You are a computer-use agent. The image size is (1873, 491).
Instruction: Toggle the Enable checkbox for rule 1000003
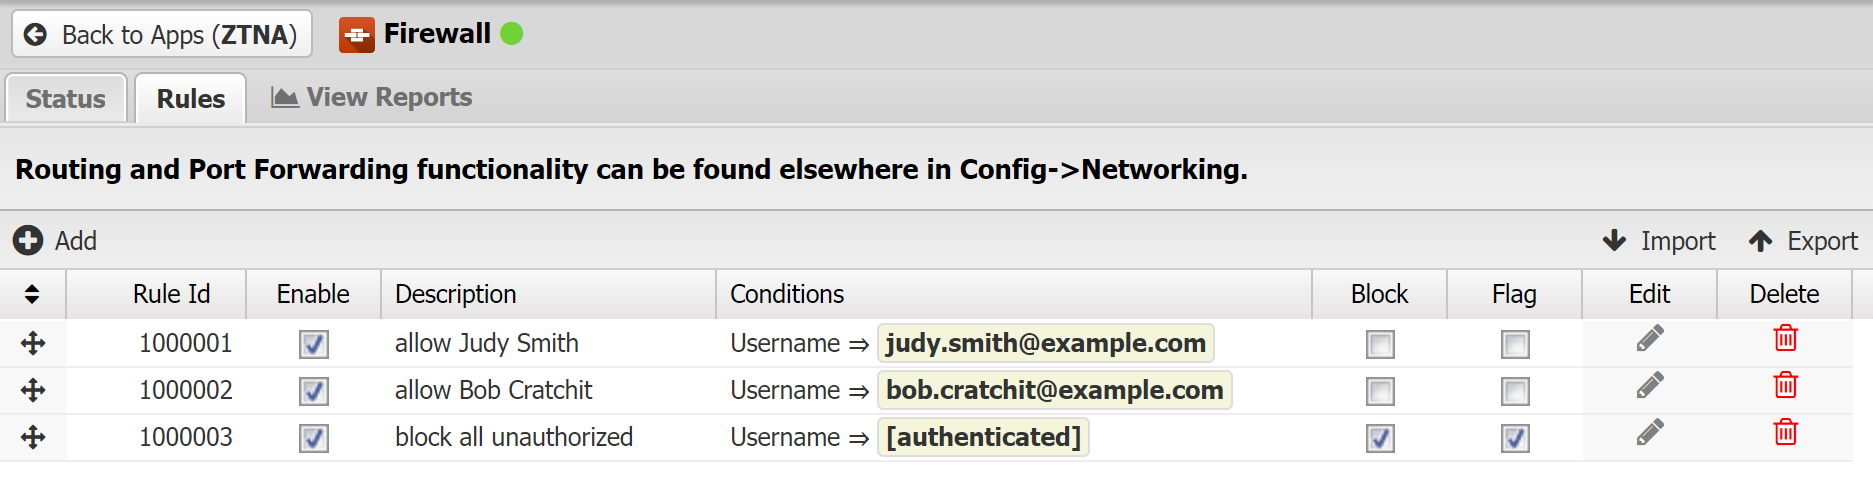(x=314, y=438)
